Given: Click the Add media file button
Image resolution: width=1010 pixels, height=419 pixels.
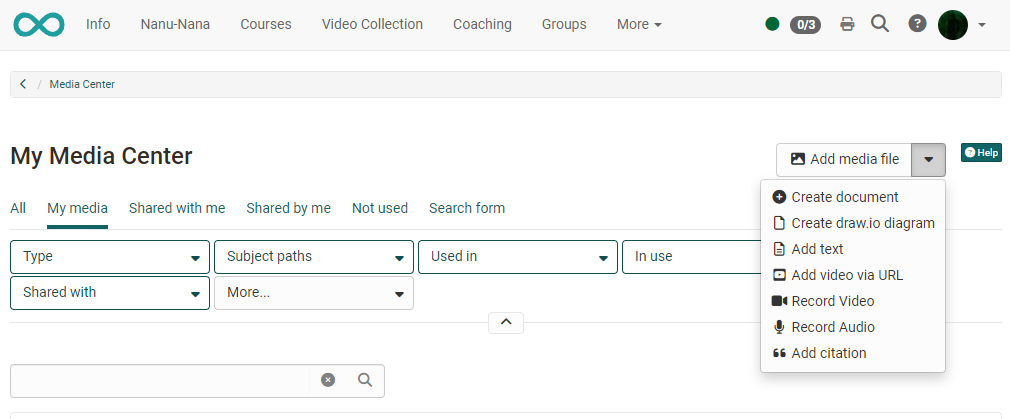Looking at the screenshot, I should (x=844, y=159).
